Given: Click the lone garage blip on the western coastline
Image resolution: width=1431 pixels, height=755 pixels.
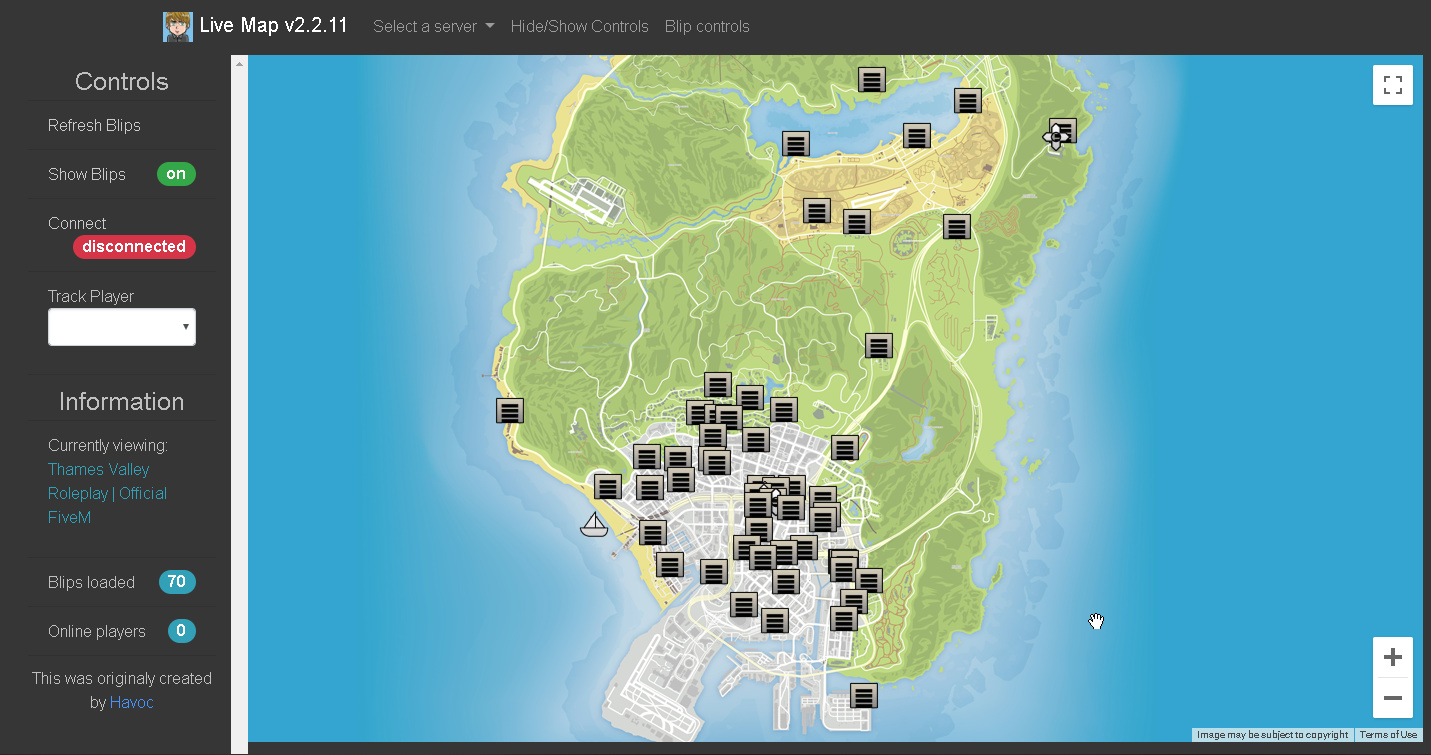Looking at the screenshot, I should 509,410.
